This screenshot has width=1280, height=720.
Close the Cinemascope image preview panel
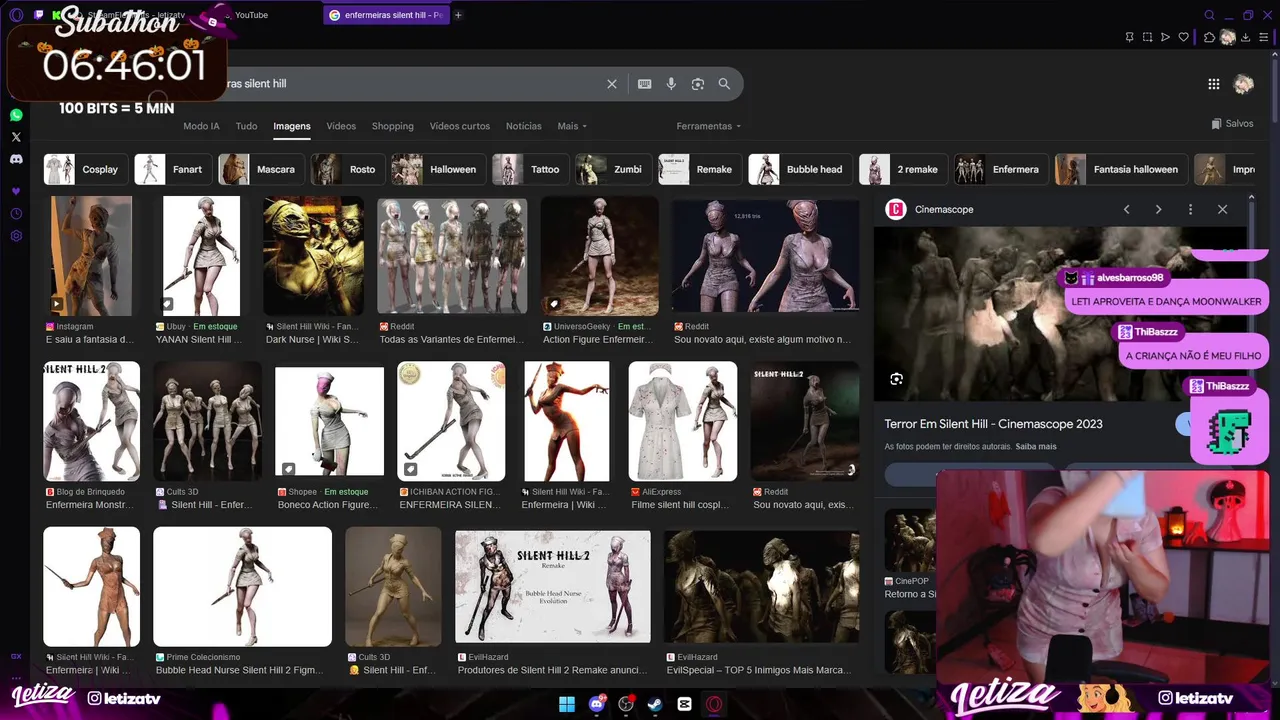pyautogui.click(x=1222, y=210)
